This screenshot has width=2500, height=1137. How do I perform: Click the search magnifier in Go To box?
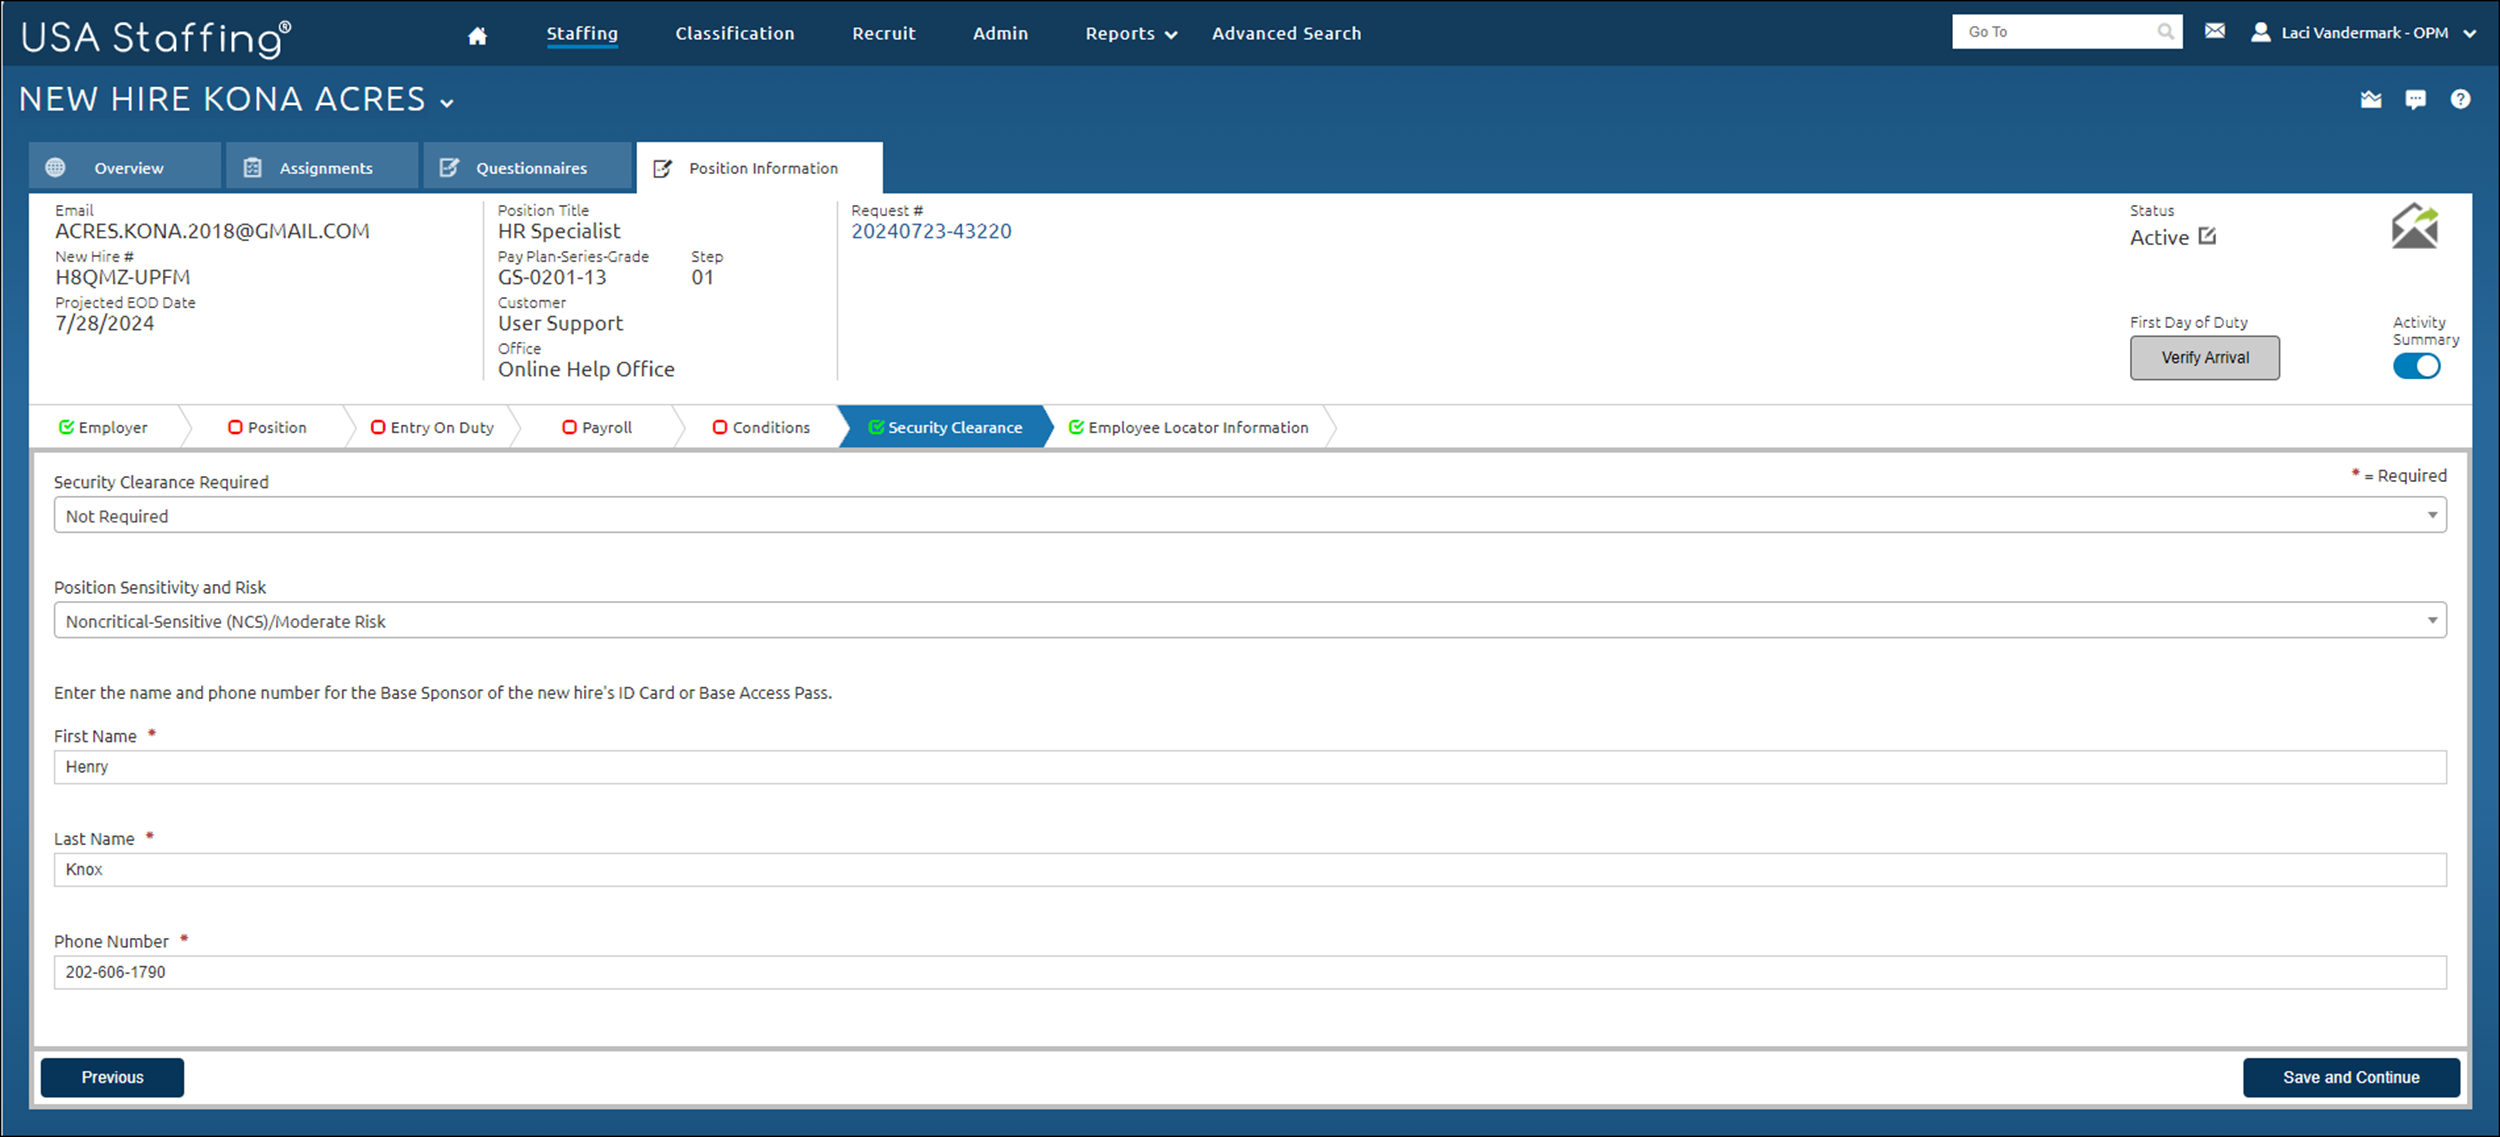(2165, 32)
